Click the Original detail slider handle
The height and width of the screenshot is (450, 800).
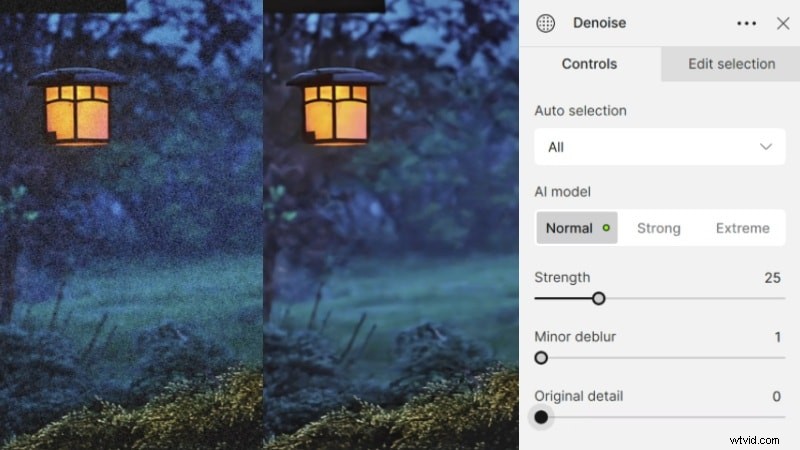point(541,417)
